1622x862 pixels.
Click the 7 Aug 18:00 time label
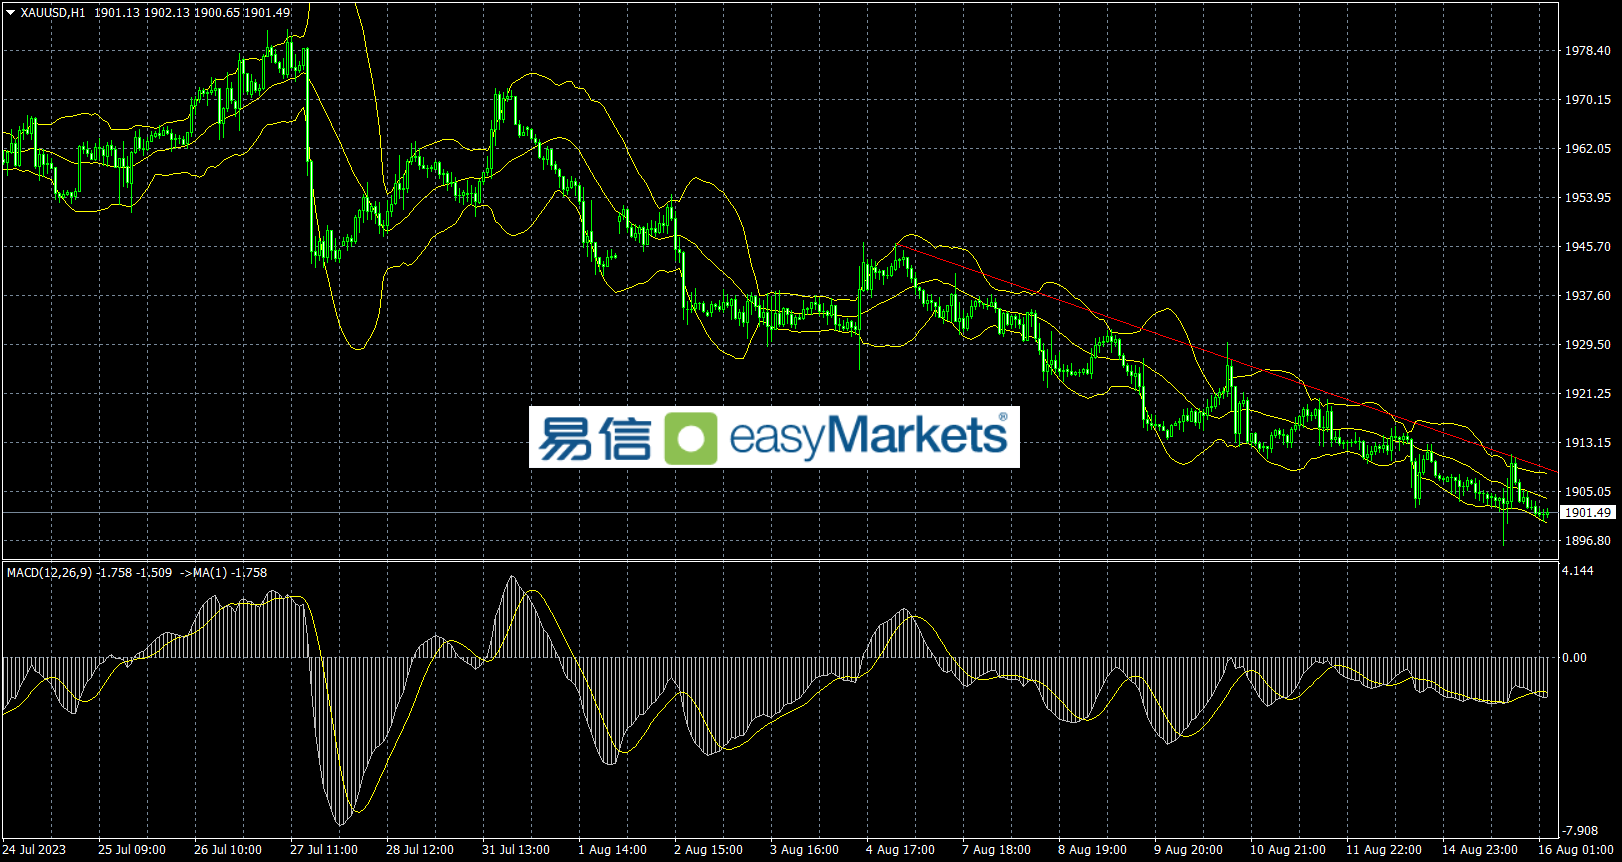997,850
